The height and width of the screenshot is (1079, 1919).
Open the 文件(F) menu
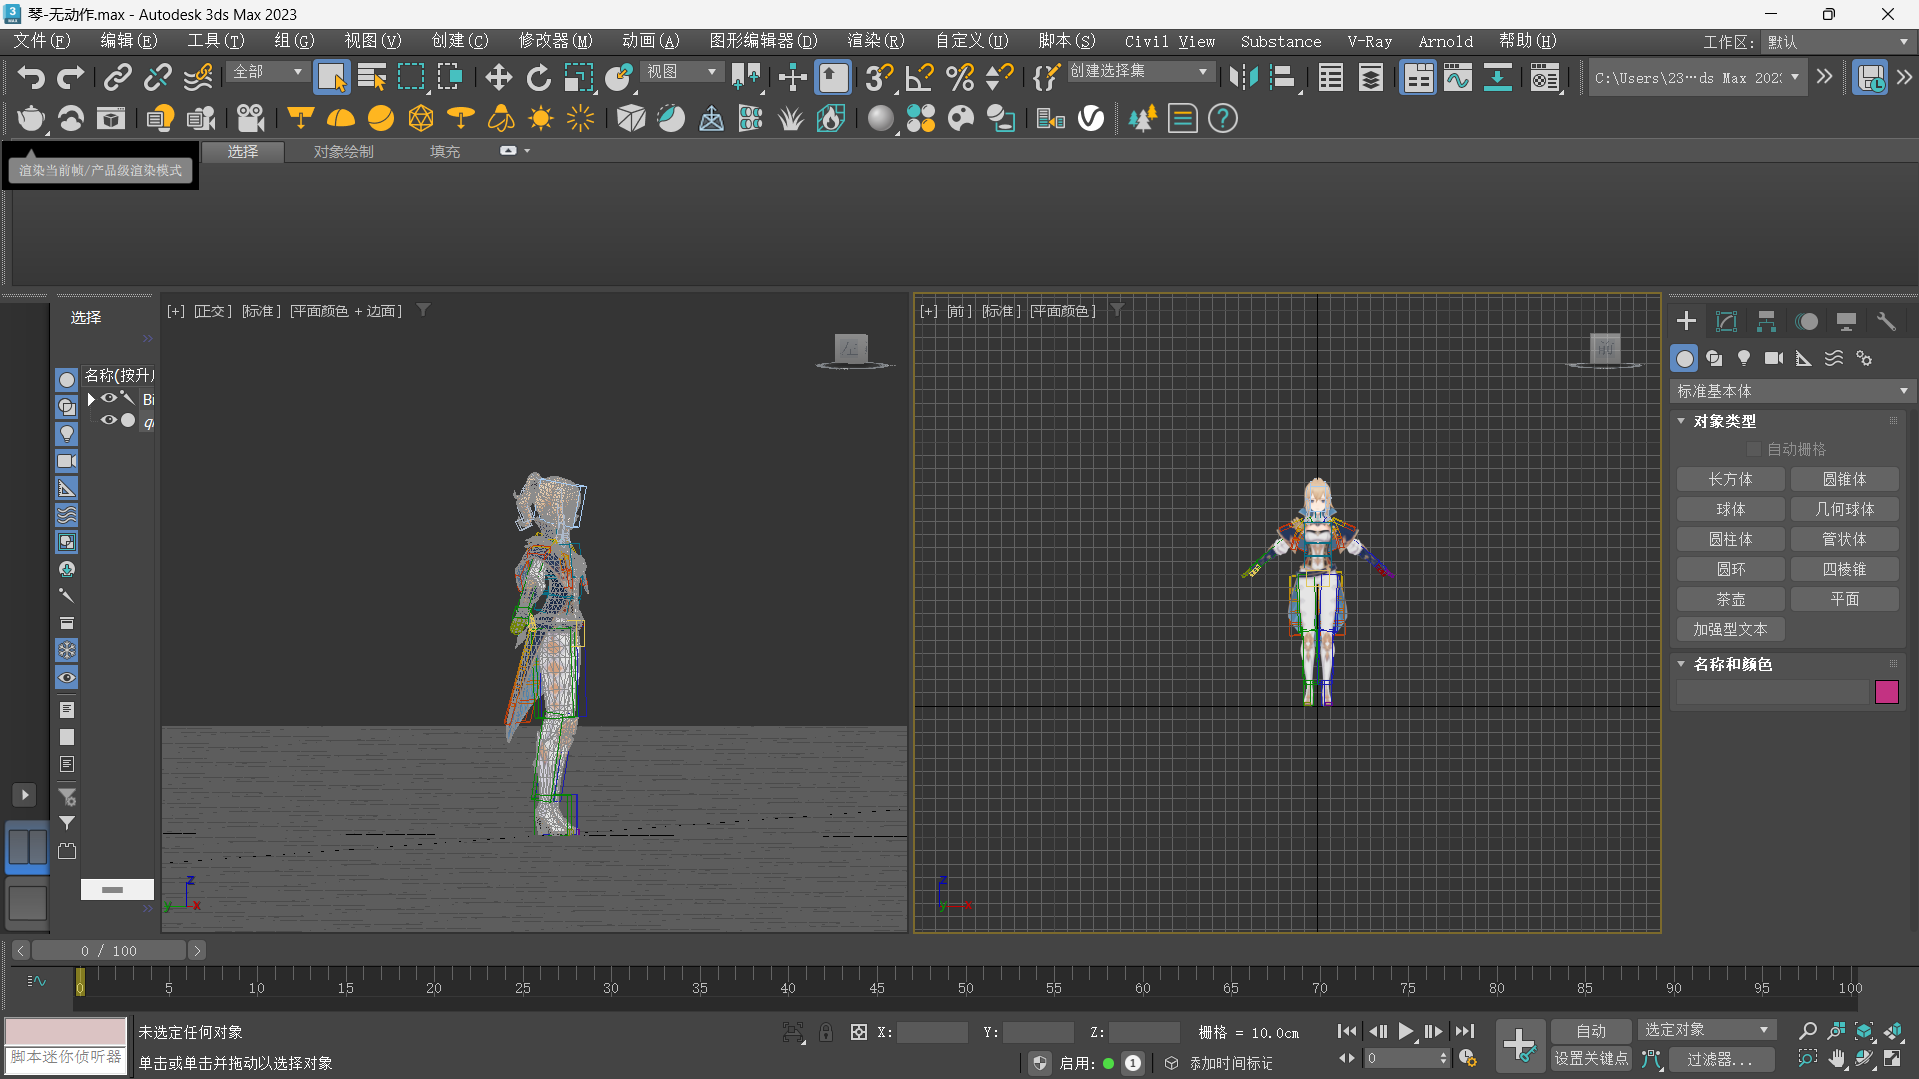click(x=41, y=41)
